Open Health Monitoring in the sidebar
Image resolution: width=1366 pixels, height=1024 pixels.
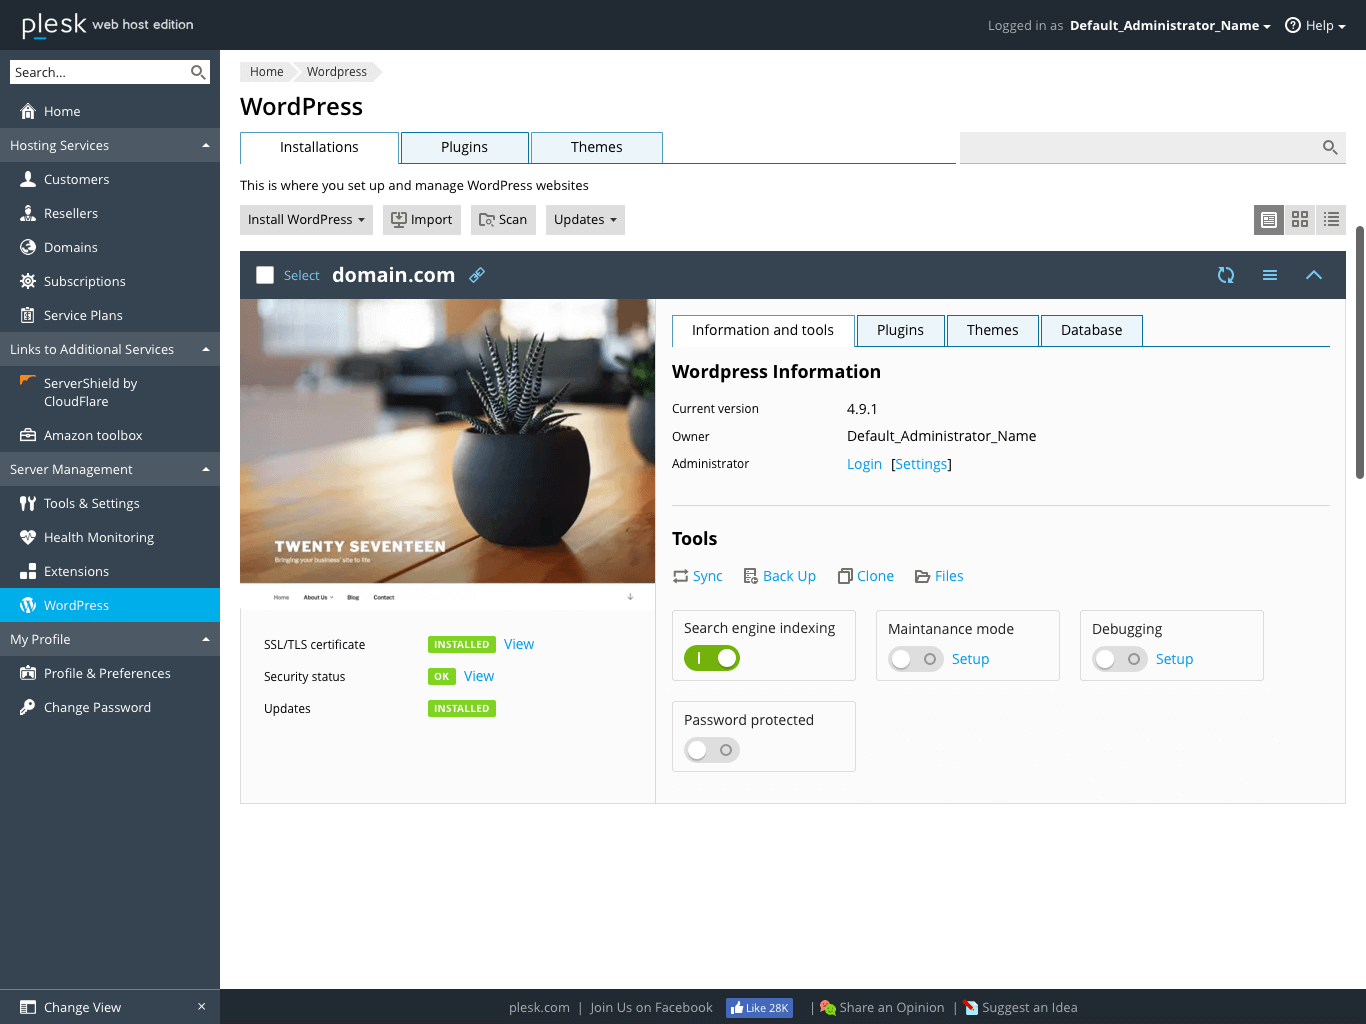point(98,537)
